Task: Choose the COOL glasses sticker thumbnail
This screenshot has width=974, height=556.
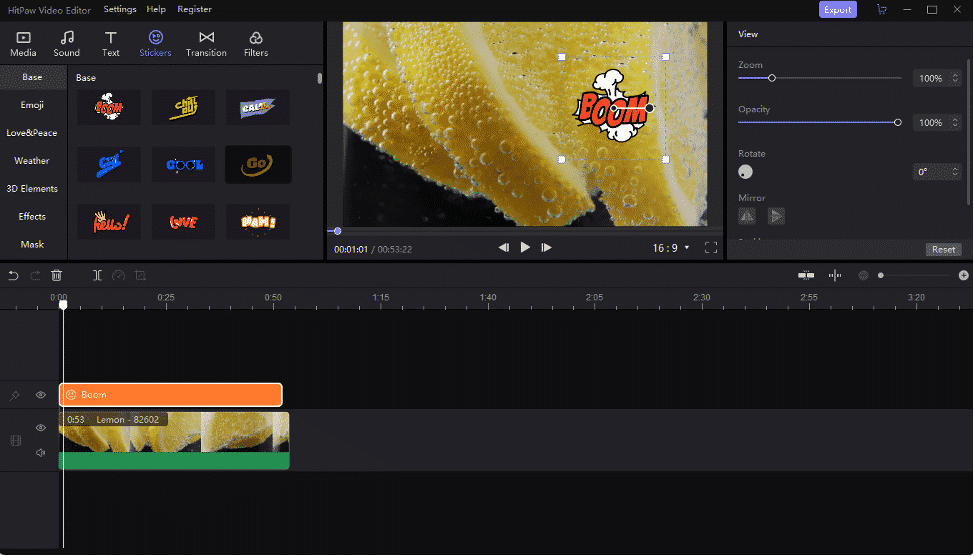Action: tap(183, 165)
